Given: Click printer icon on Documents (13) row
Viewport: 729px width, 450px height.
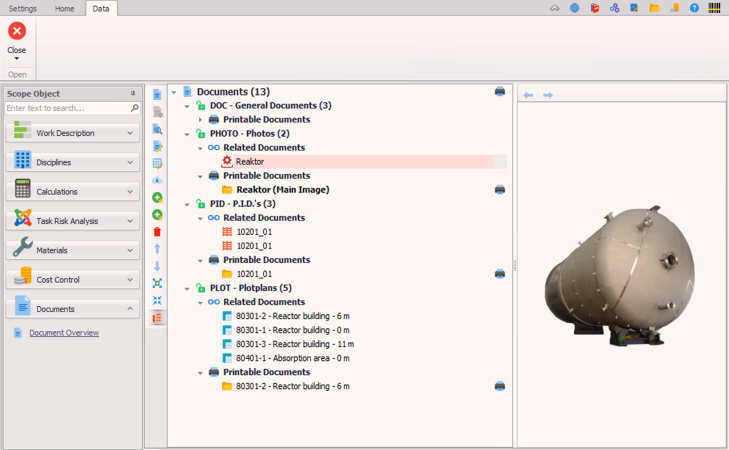Looking at the screenshot, I should point(500,91).
